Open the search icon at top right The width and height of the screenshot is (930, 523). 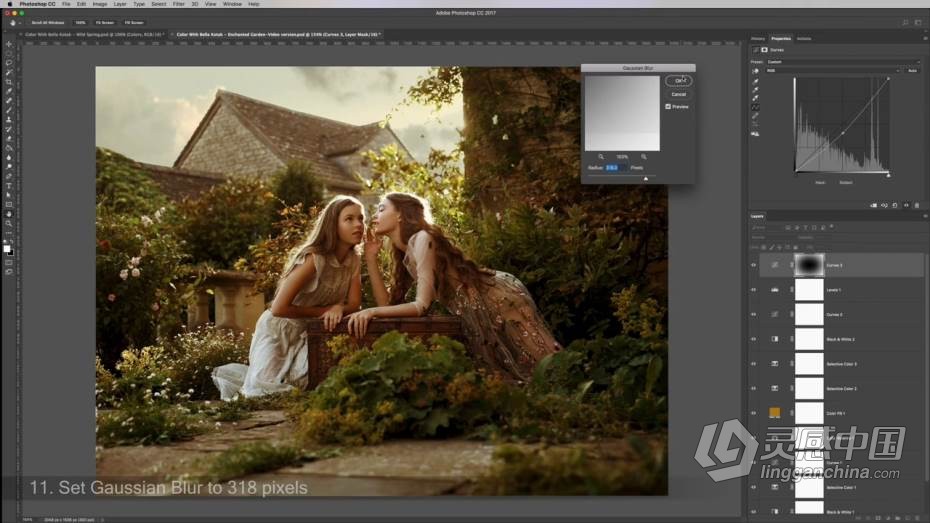[905, 23]
